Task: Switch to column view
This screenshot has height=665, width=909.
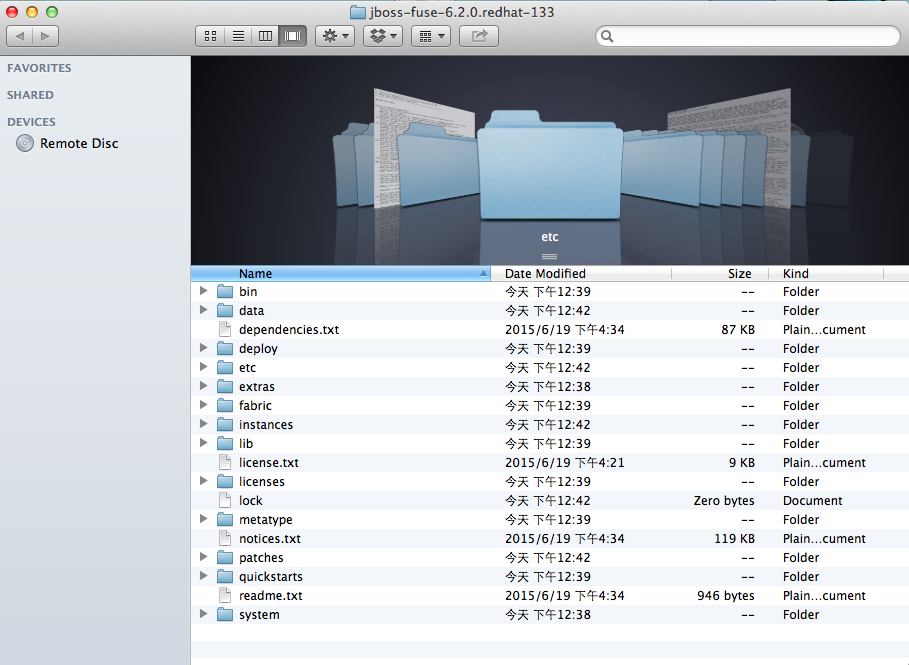Action: [x=265, y=36]
